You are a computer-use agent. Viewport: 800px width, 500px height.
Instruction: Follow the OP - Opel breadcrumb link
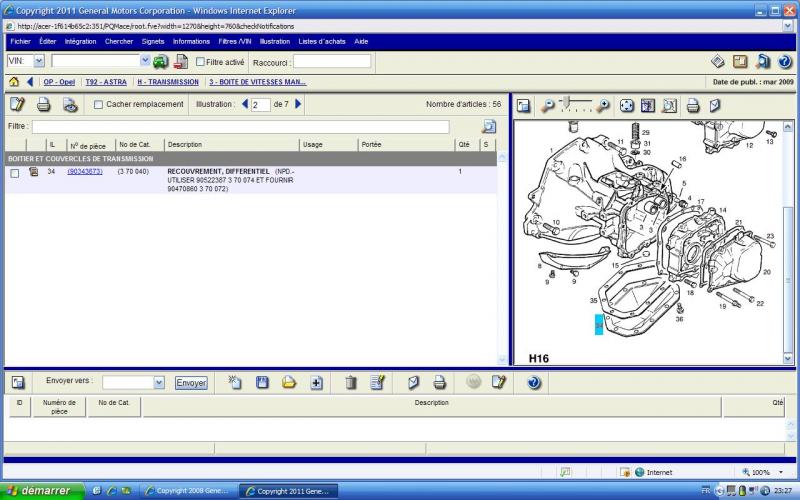click(x=59, y=82)
